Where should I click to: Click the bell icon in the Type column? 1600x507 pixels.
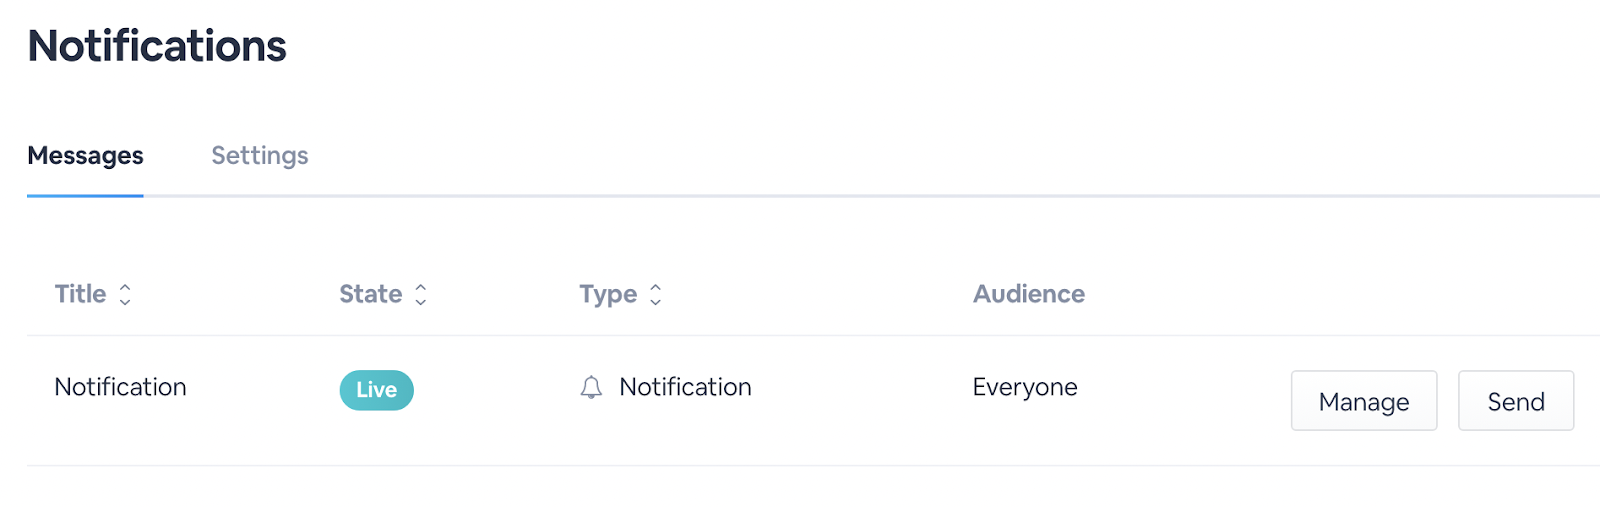[x=591, y=388]
